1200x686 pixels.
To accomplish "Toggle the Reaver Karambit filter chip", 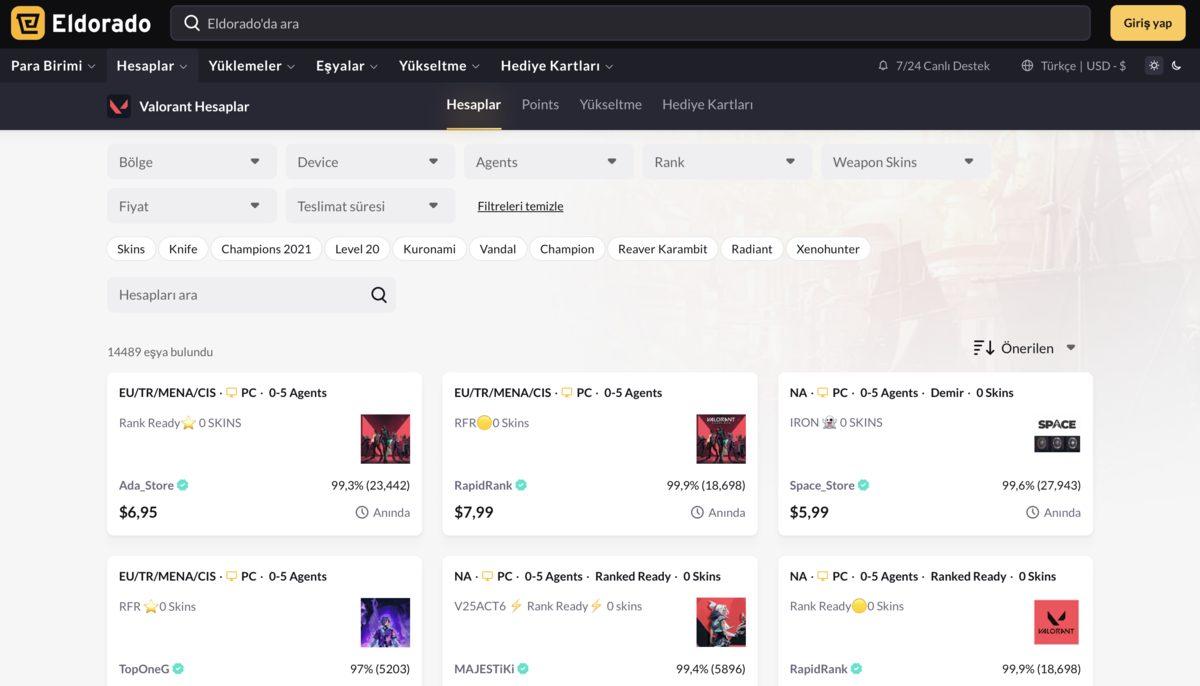I will tap(662, 249).
